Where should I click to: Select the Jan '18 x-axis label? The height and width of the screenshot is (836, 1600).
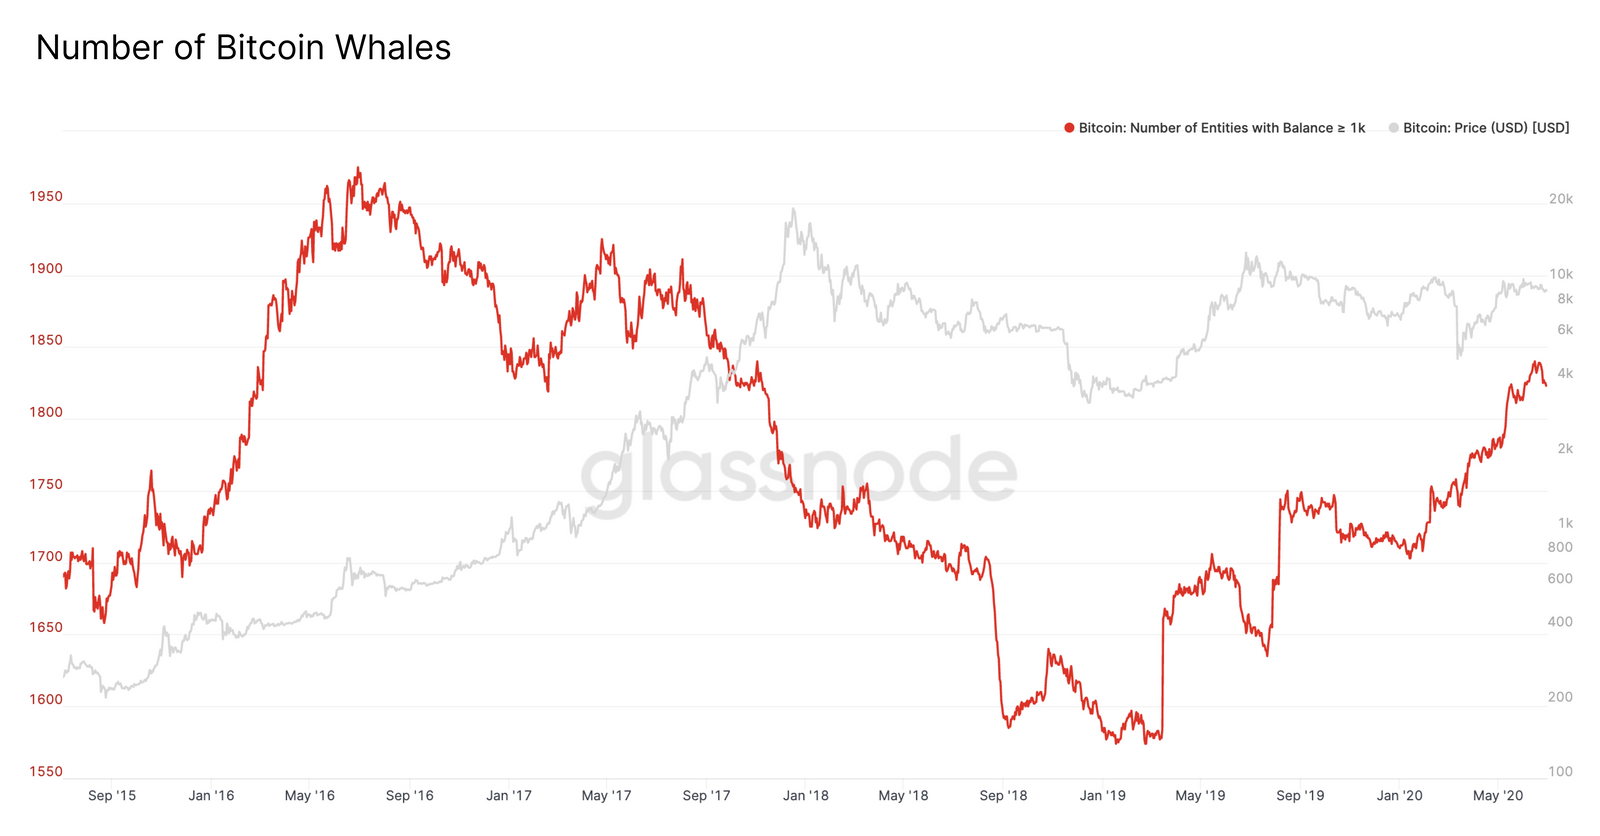pos(806,796)
